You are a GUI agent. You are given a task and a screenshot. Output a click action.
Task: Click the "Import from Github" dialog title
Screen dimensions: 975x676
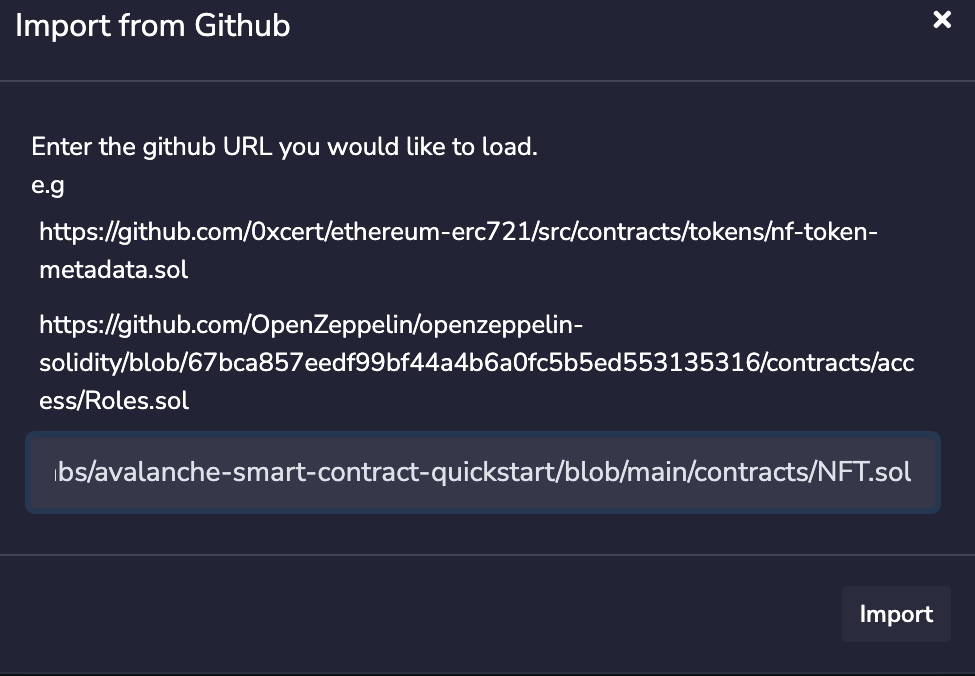pyautogui.click(x=153, y=25)
